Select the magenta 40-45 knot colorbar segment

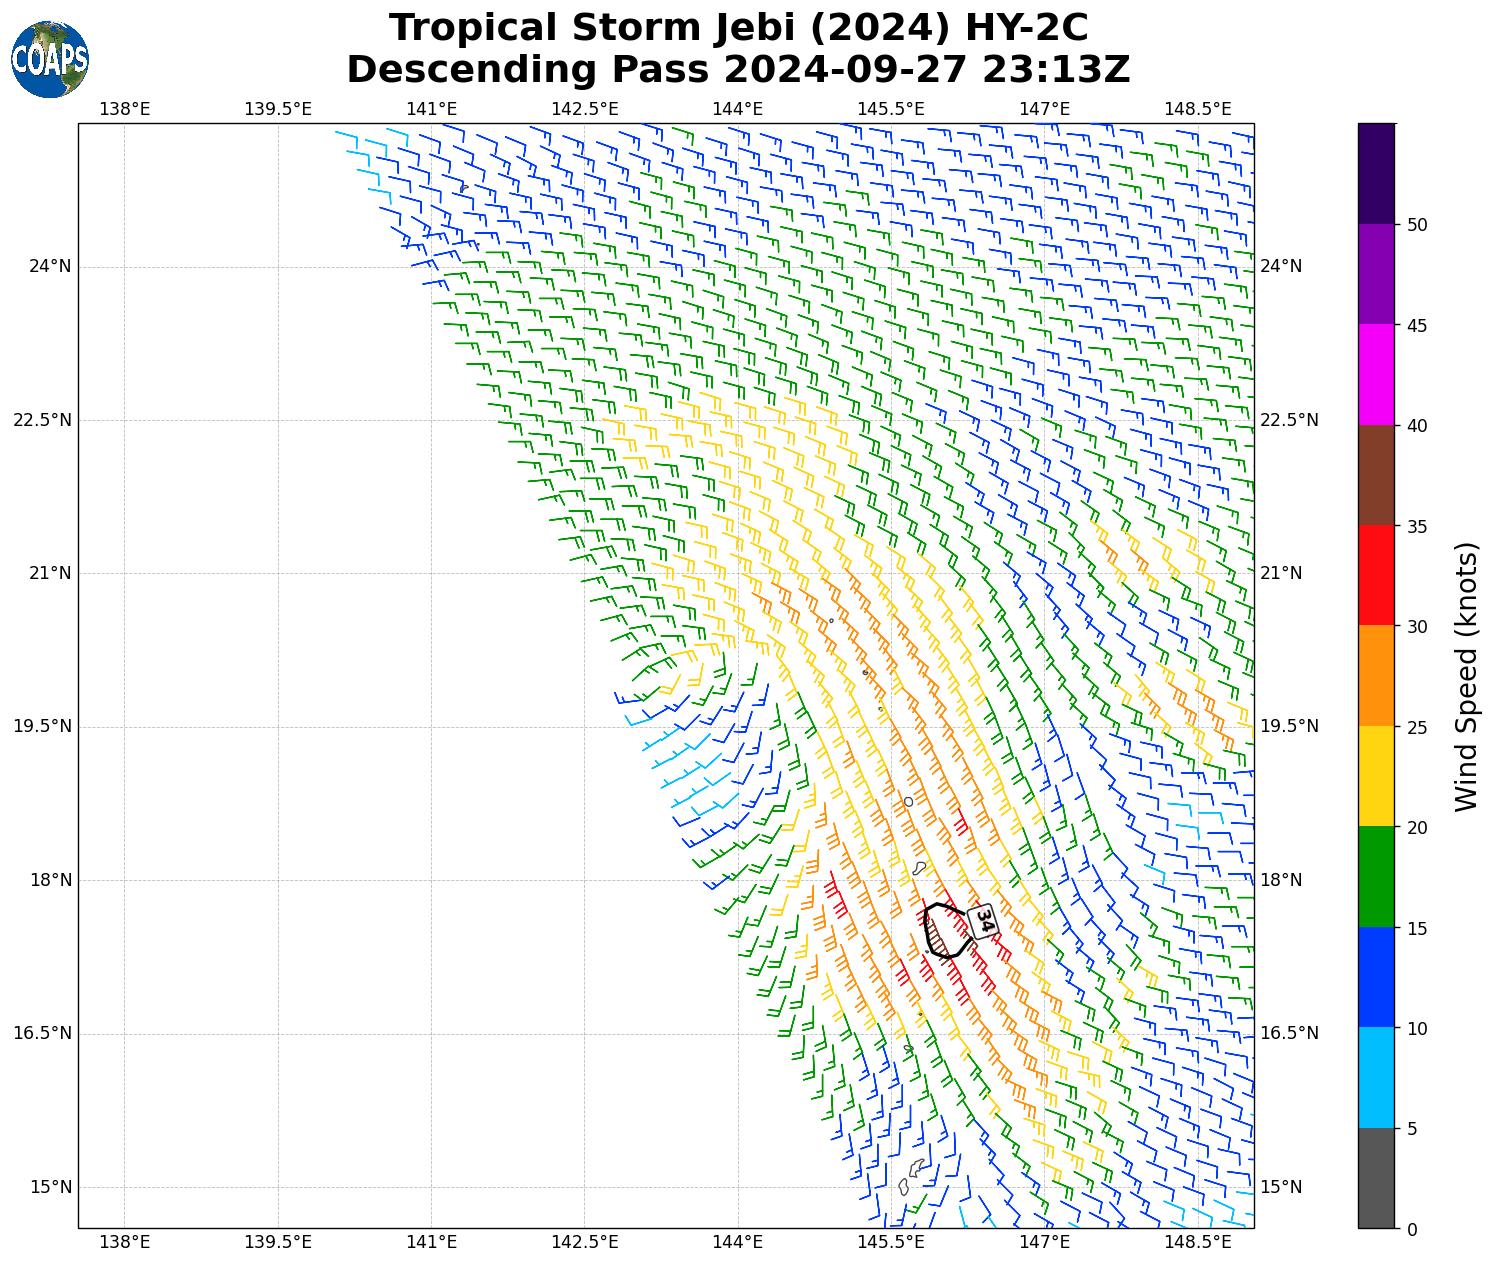[1376, 374]
